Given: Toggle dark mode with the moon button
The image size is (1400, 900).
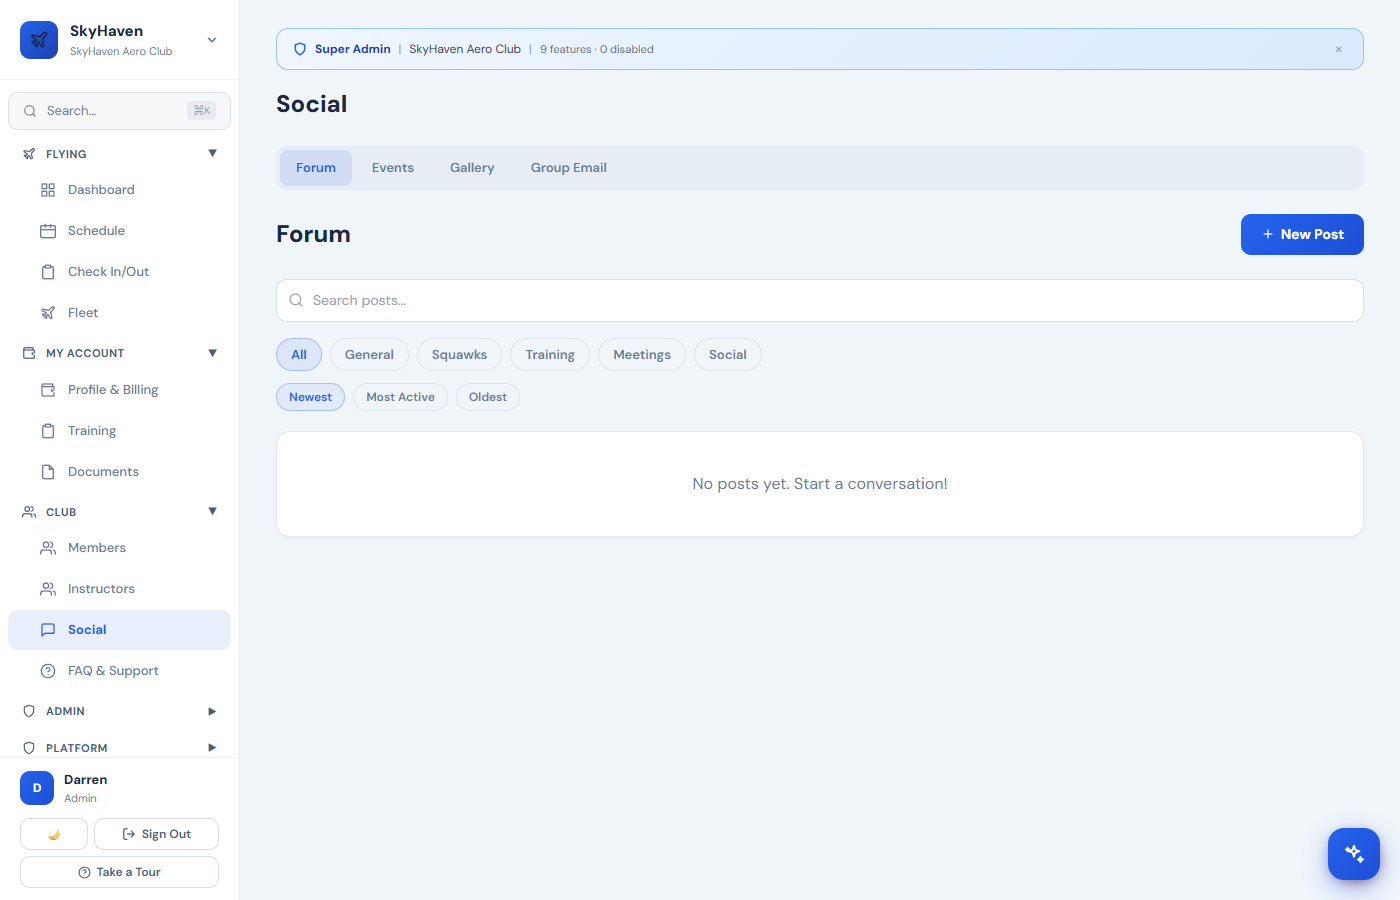Looking at the screenshot, I should [x=53, y=833].
